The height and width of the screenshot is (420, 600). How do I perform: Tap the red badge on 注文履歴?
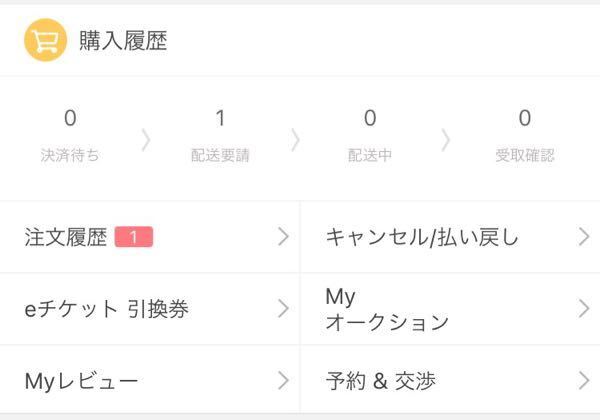134,237
